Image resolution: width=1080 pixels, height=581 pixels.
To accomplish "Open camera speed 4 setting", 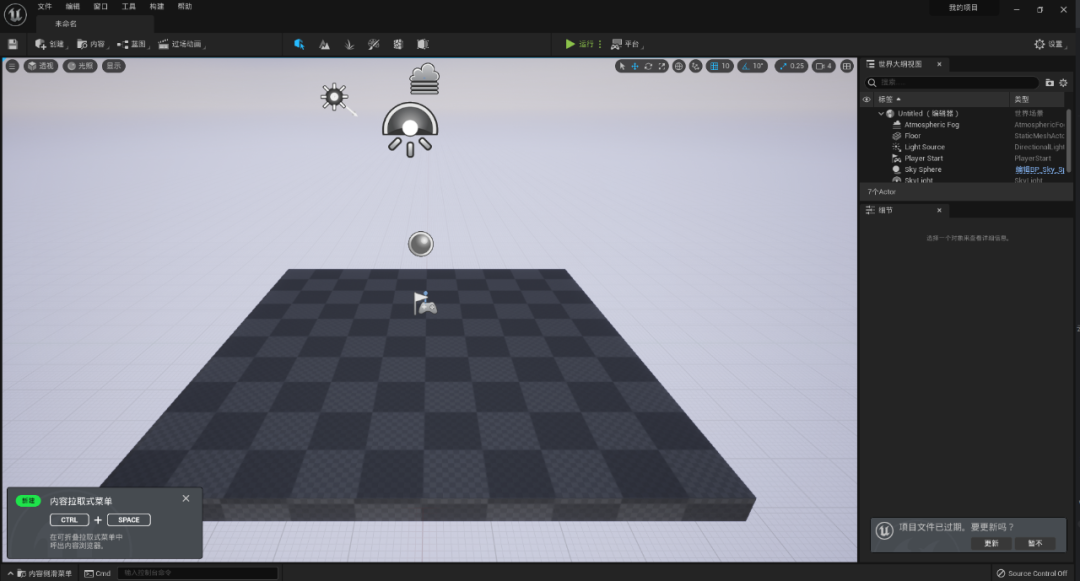I will (824, 66).
